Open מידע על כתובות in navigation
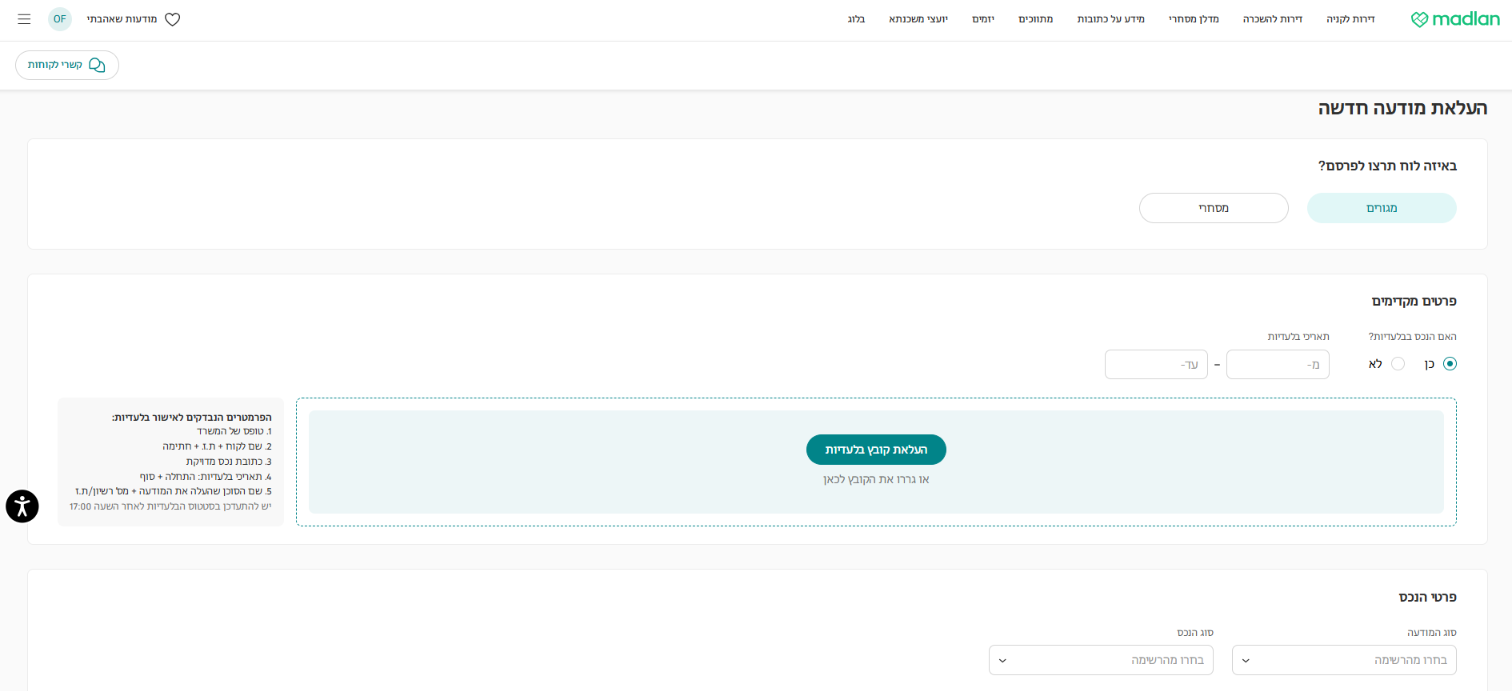Viewport: 1512px width, 691px height. point(1110,19)
